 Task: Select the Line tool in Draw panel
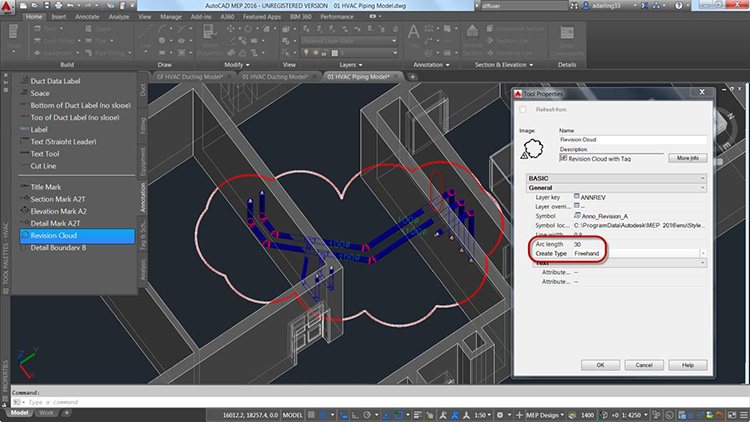(x=145, y=37)
